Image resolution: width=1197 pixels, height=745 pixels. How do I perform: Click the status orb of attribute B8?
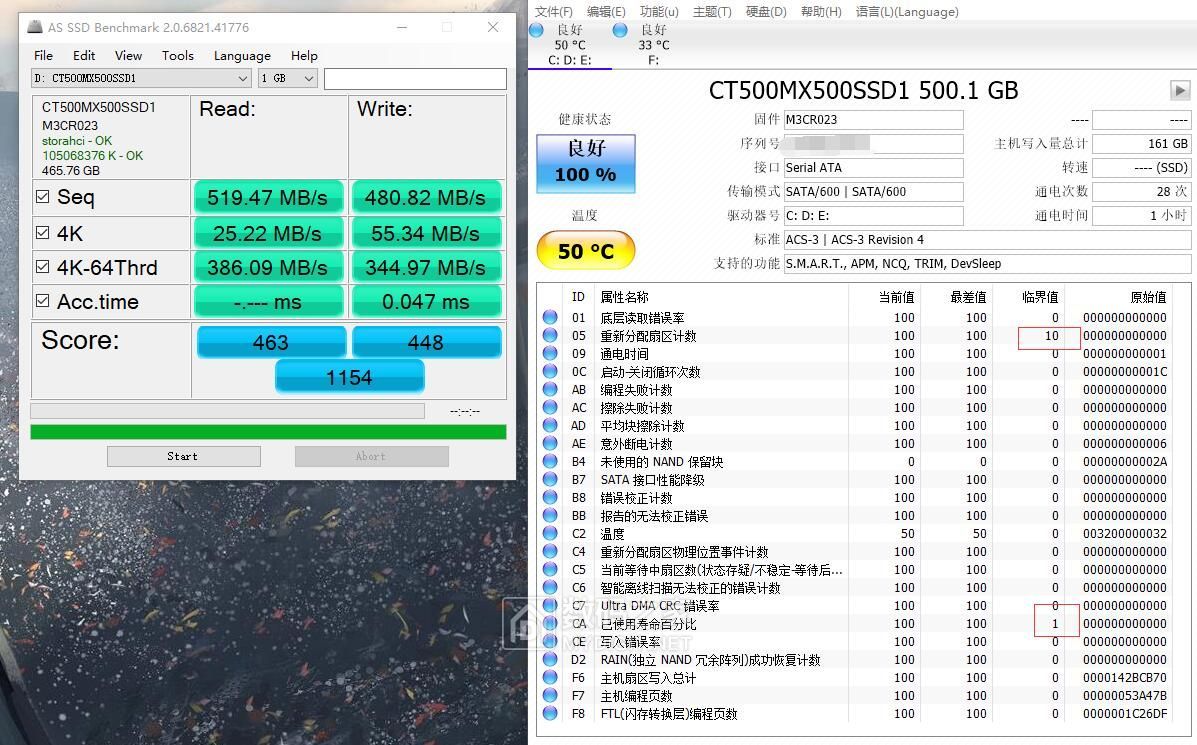tap(550, 497)
